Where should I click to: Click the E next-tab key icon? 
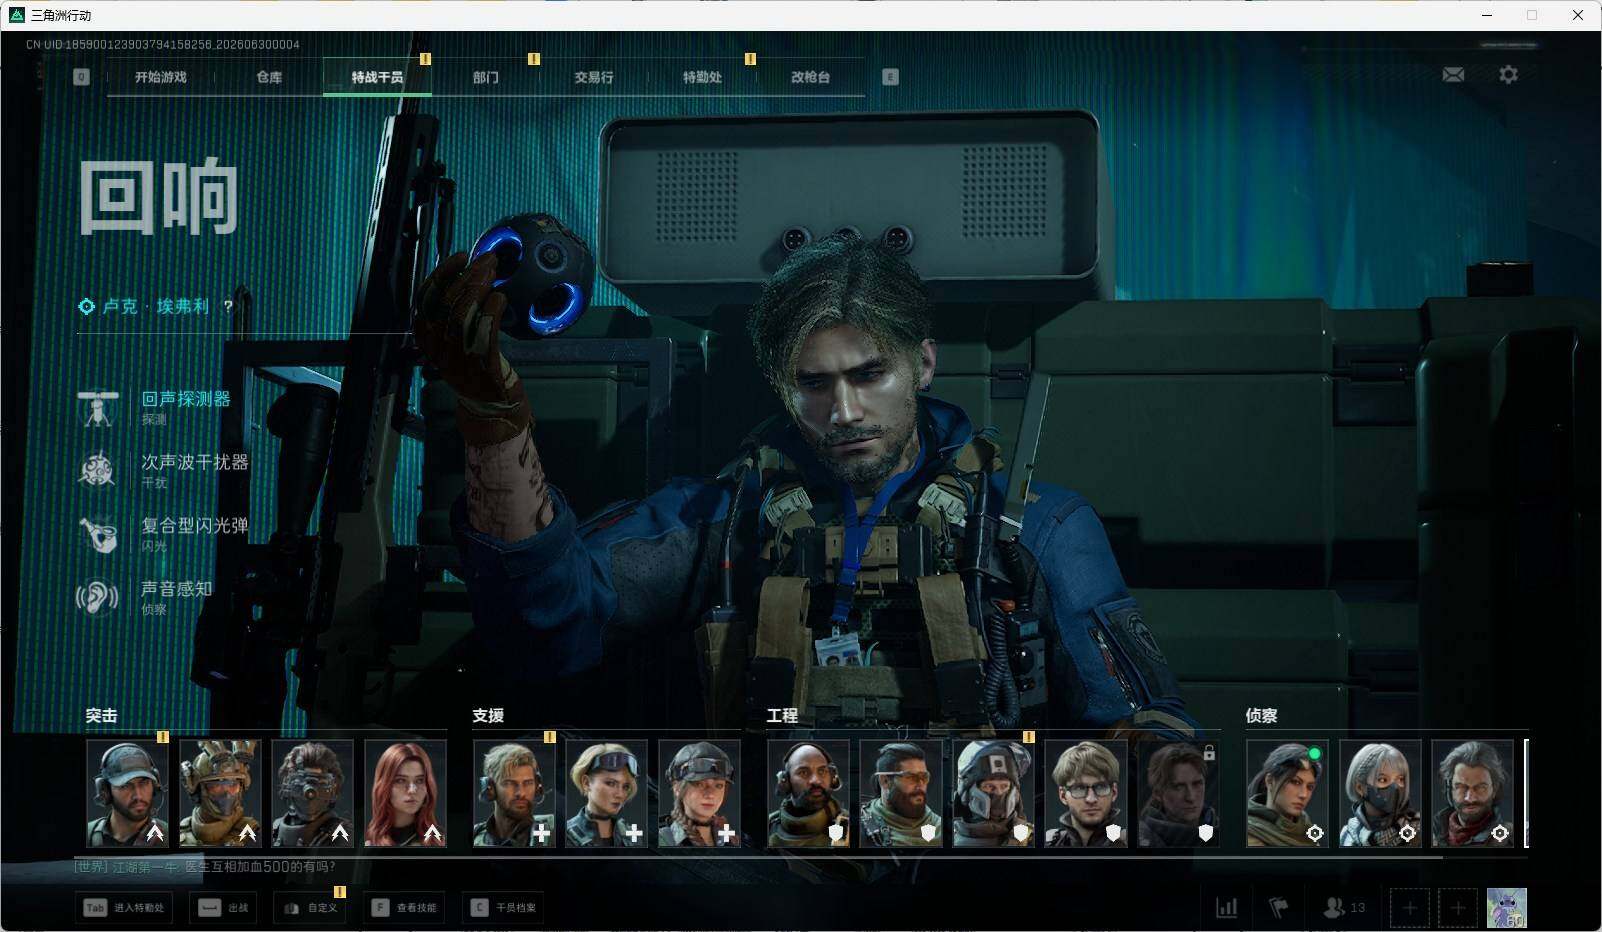890,77
